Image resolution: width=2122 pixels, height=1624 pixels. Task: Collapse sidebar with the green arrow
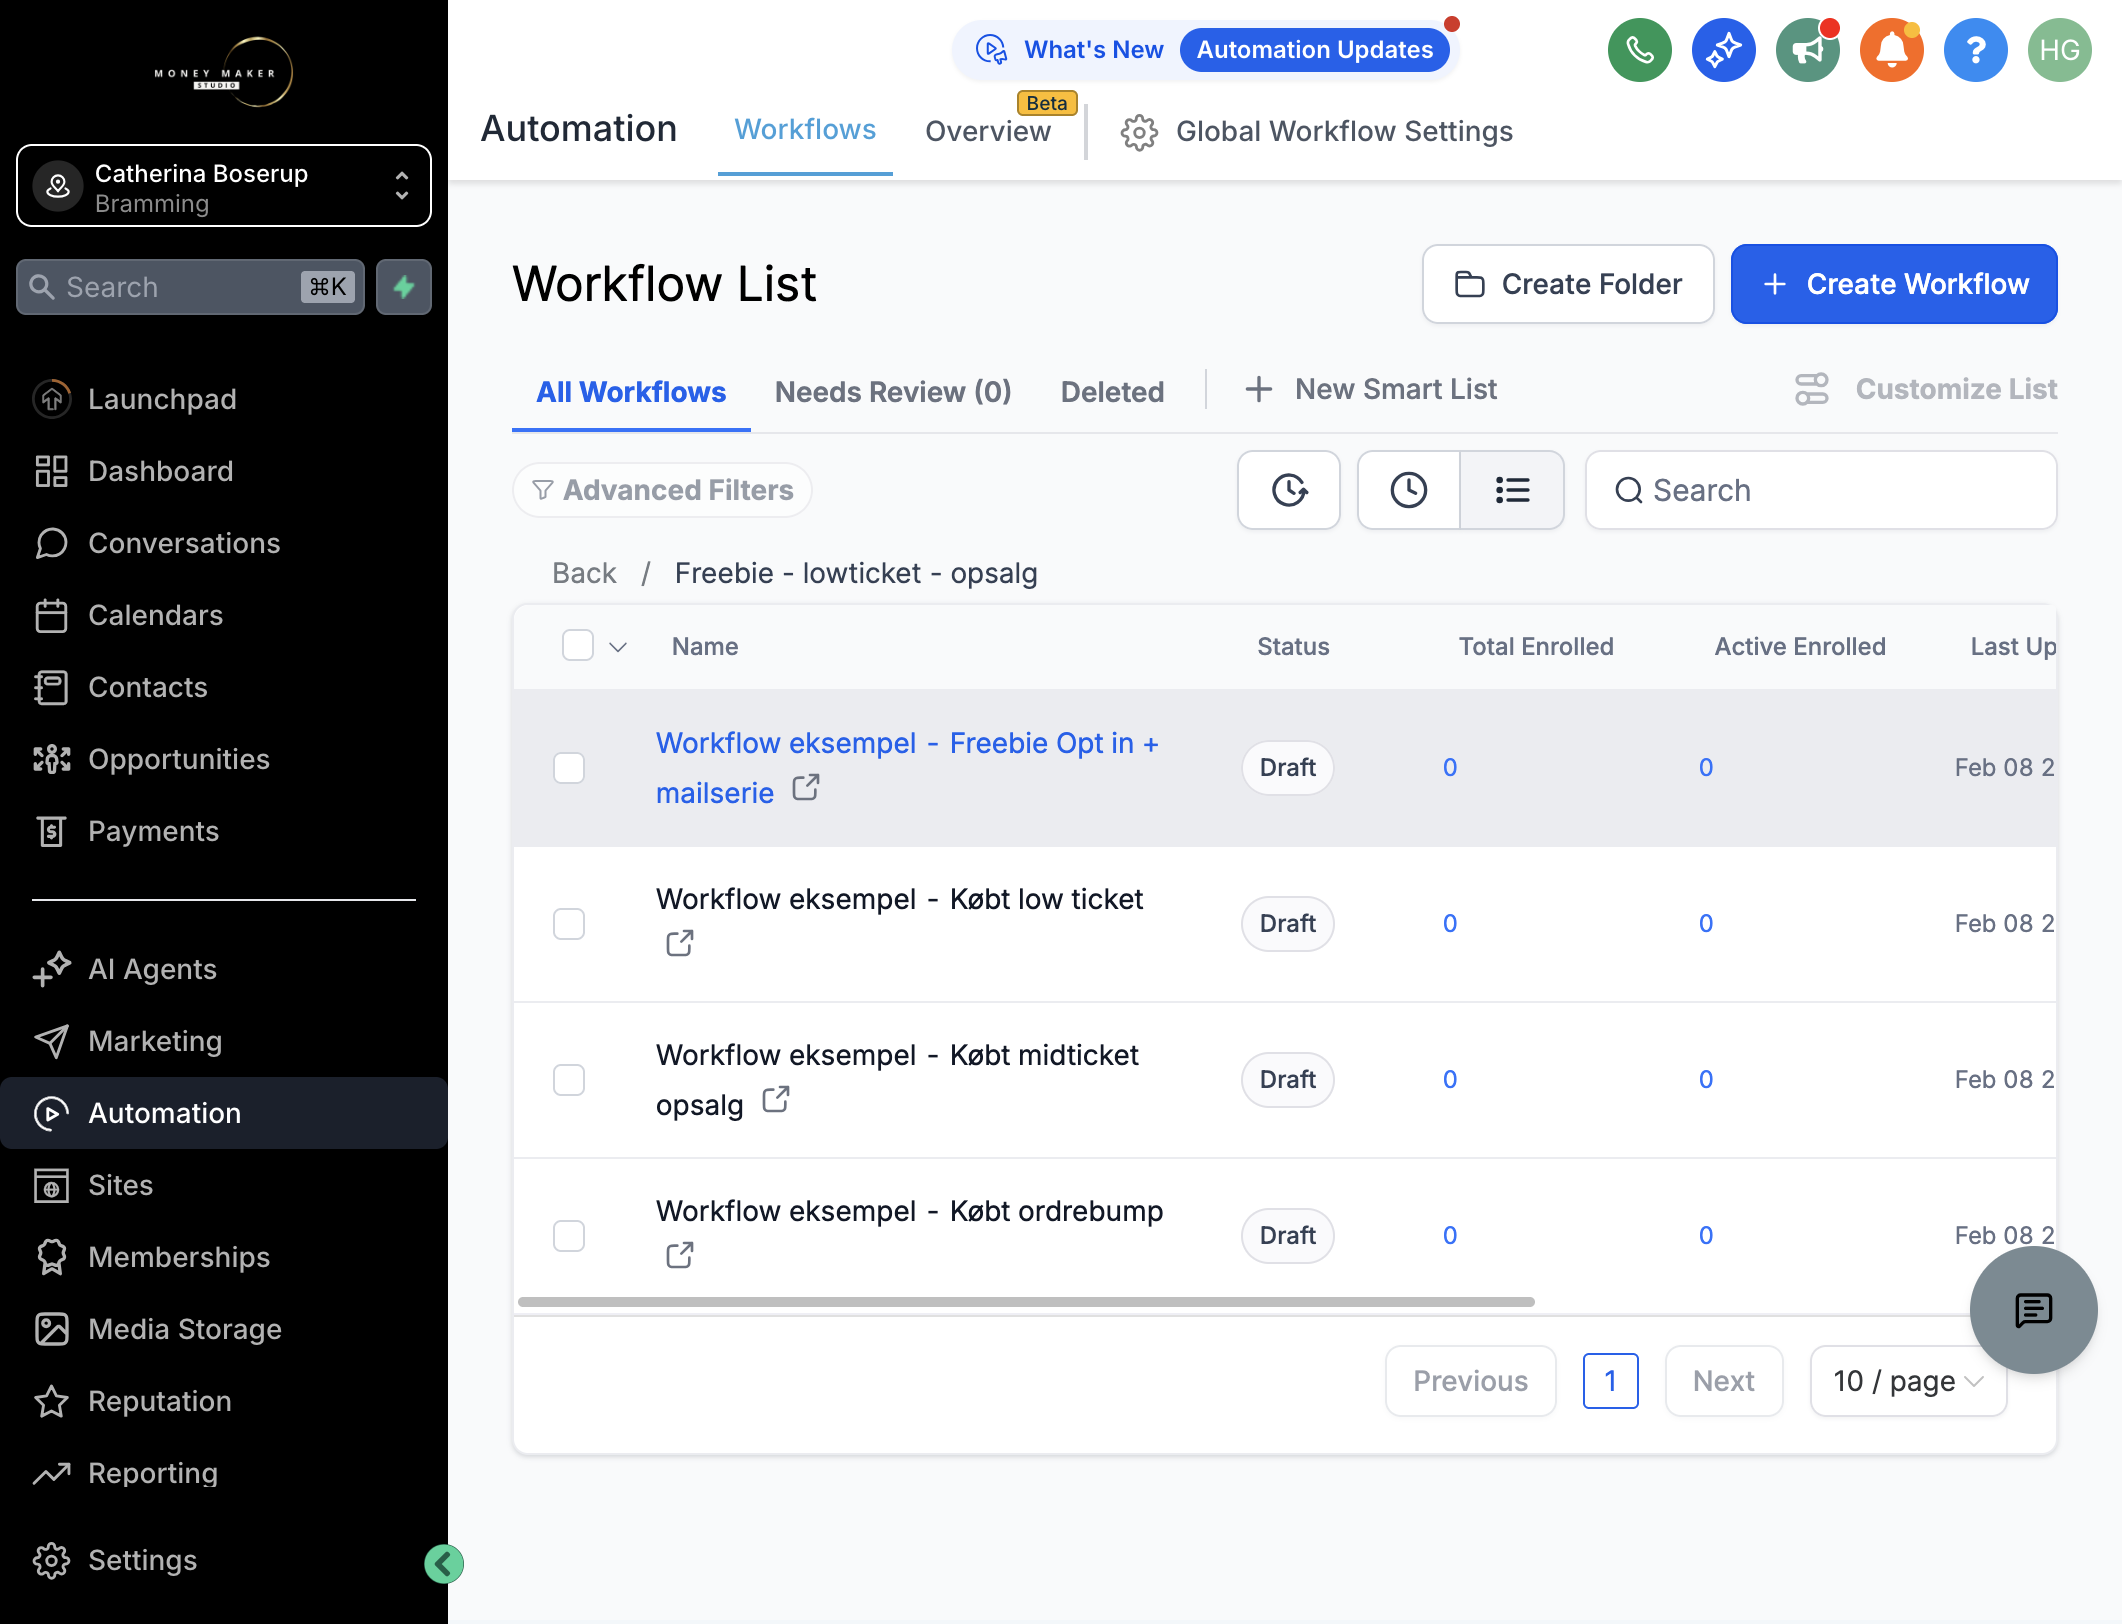click(444, 1563)
